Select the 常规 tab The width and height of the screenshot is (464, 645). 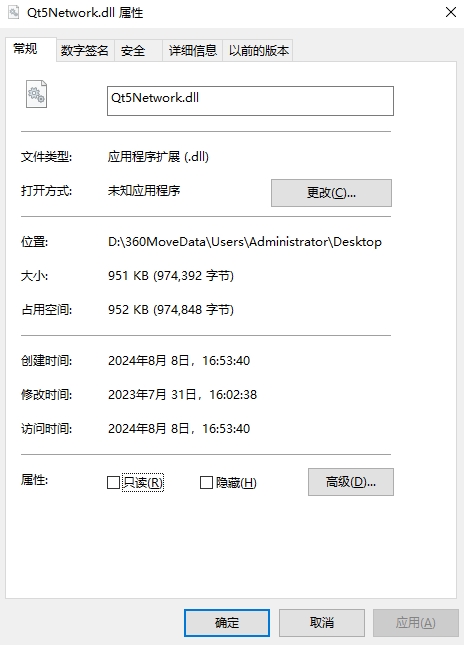tap(31, 49)
